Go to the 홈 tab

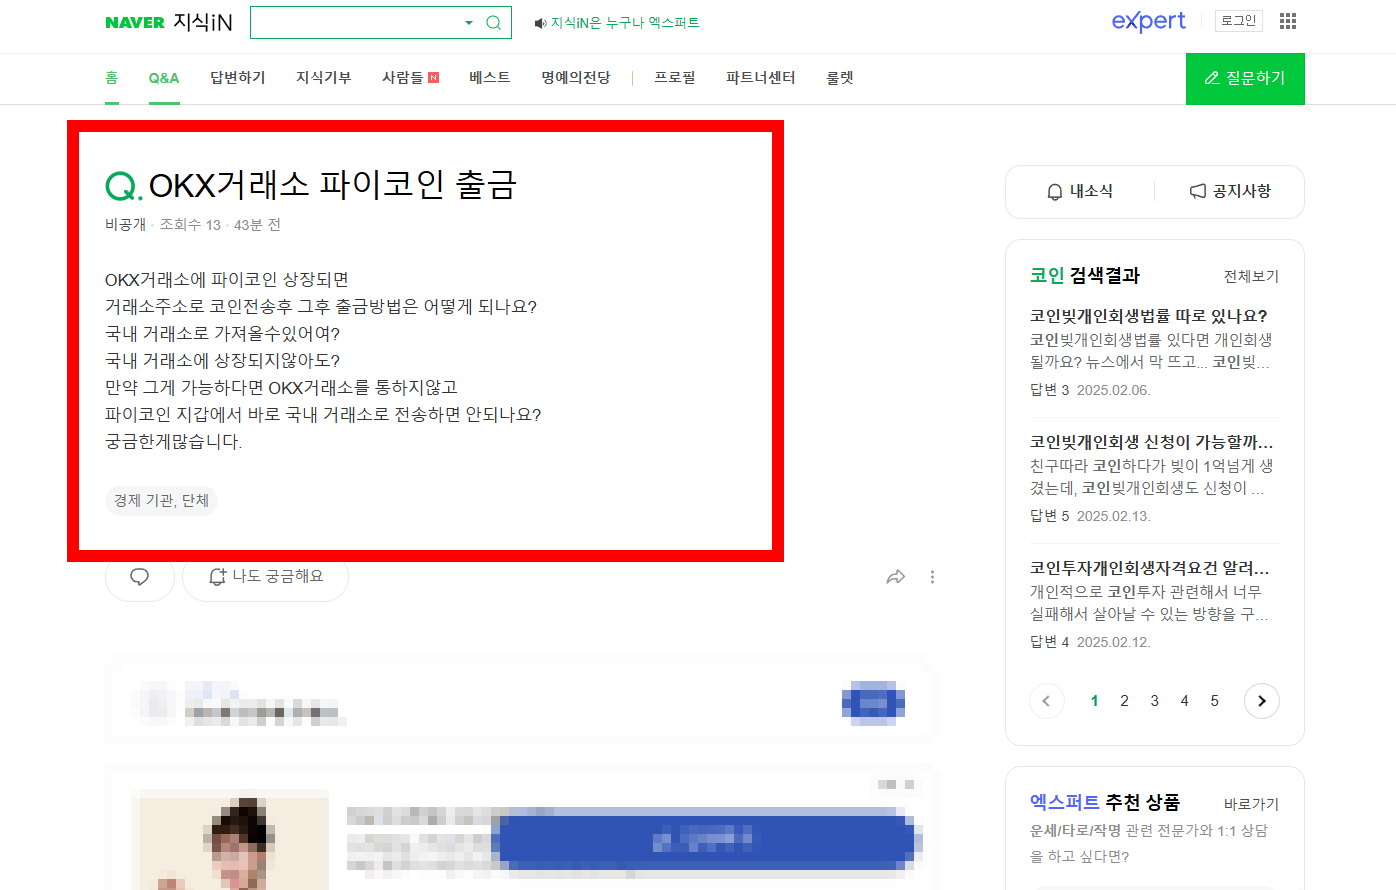click(112, 78)
